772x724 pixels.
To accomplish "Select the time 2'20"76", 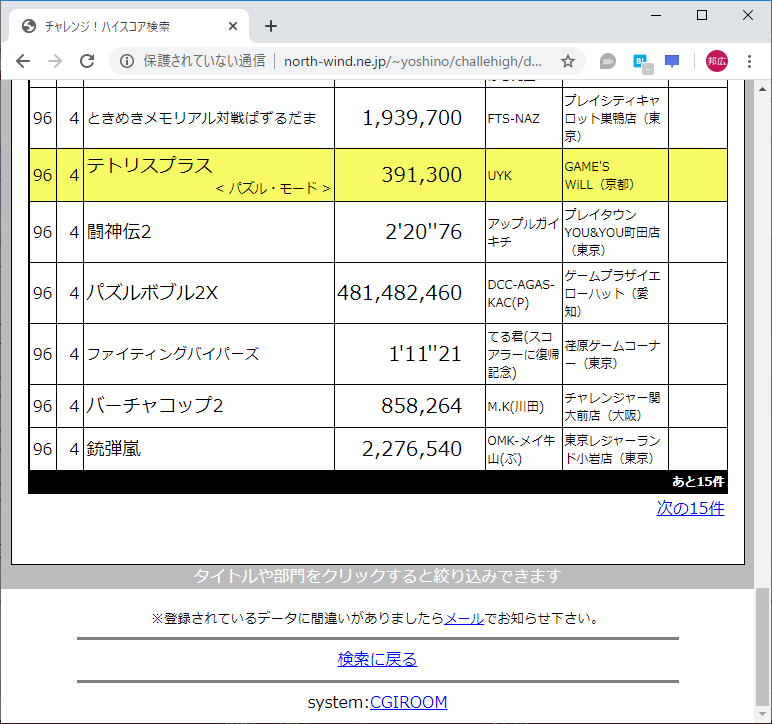I will 423,231.
